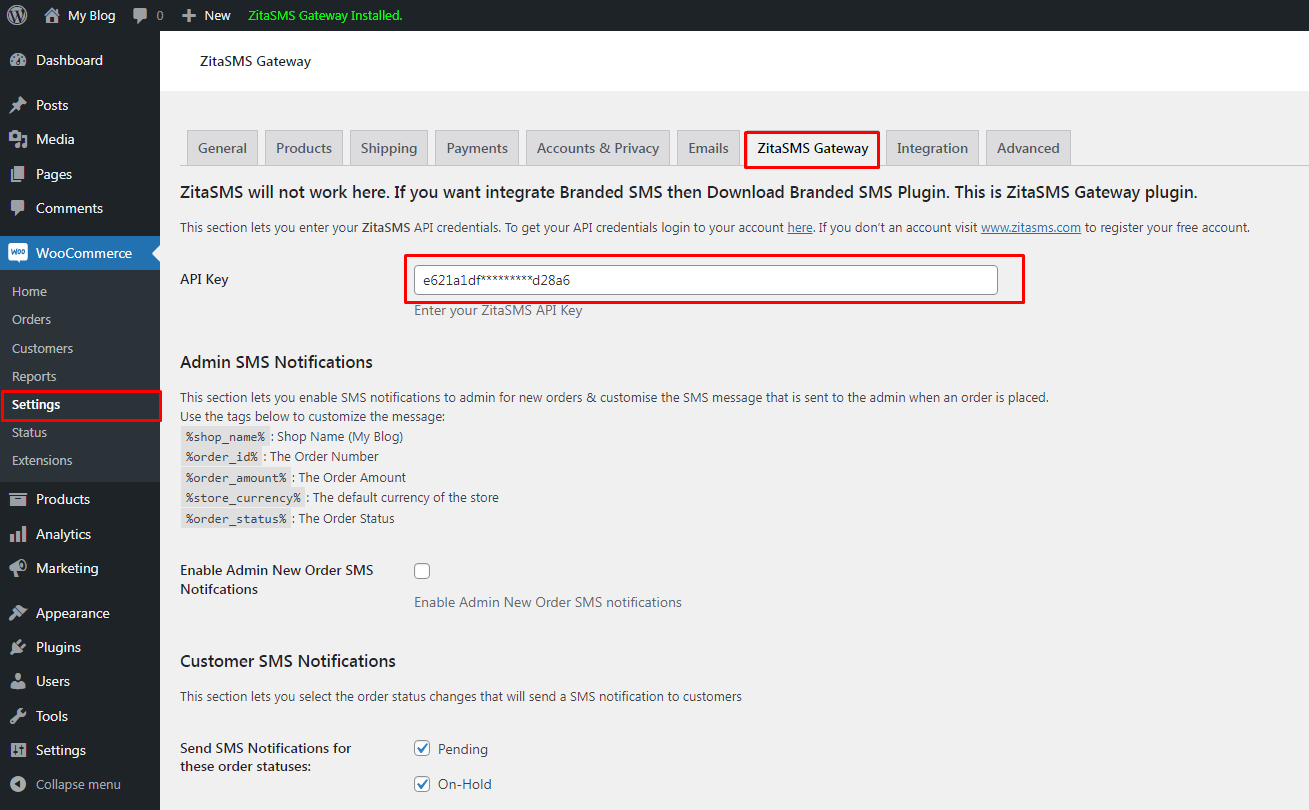Click the %shop_name% tag text
The width and height of the screenshot is (1309, 810).
pos(225,437)
